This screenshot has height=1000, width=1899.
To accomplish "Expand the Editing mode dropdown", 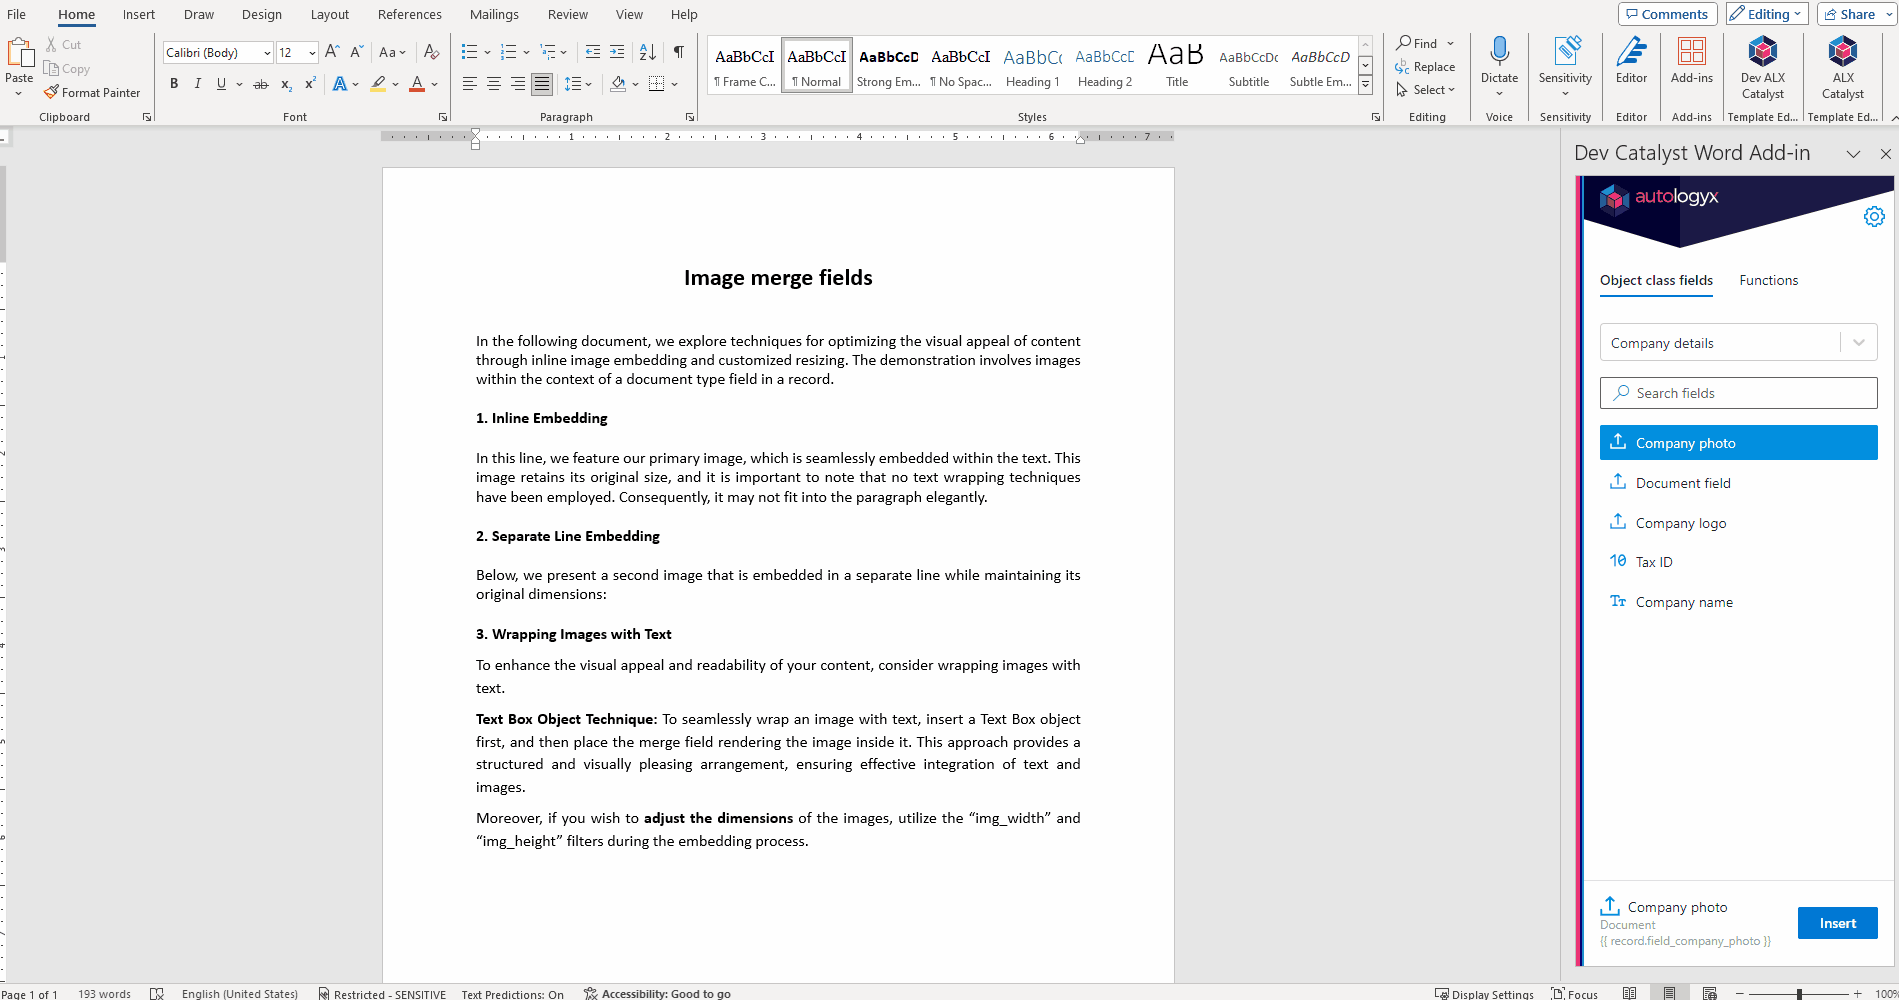I will [x=1767, y=14].
